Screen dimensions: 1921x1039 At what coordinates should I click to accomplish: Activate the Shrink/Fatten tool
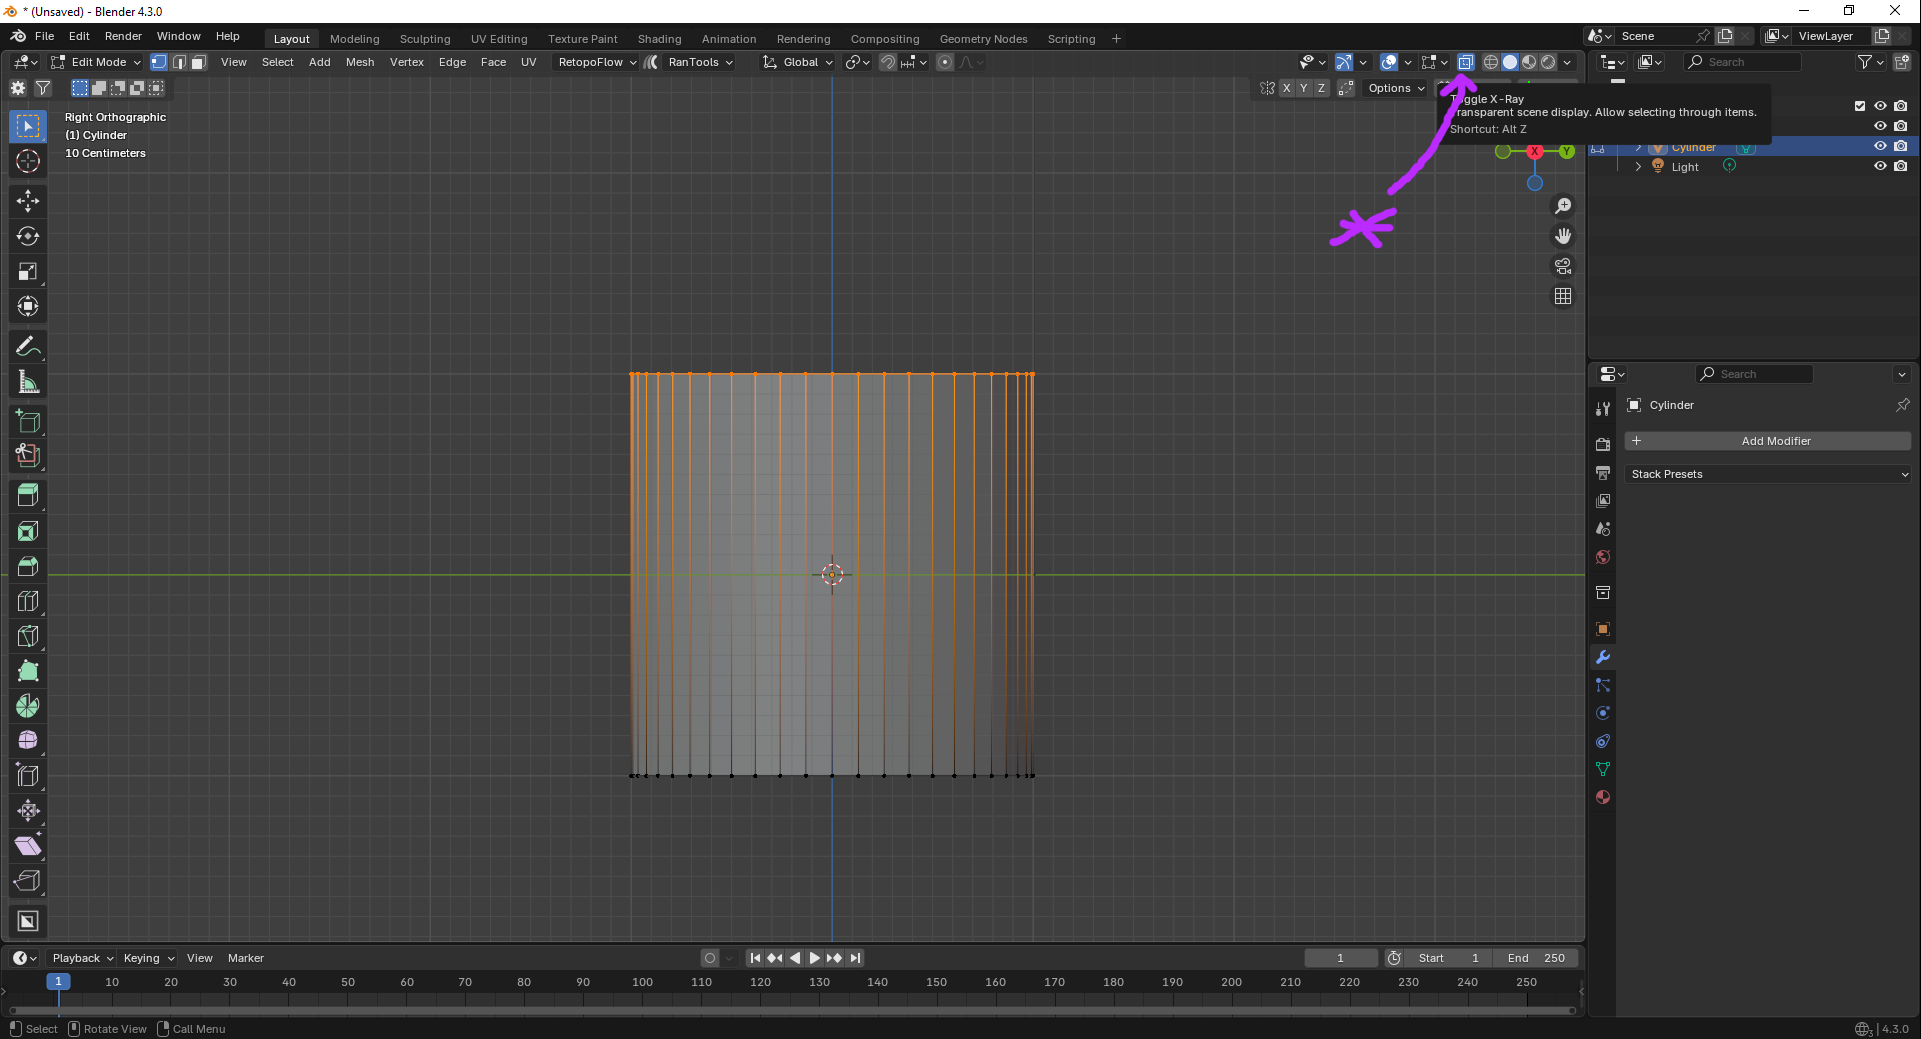pyautogui.click(x=28, y=811)
